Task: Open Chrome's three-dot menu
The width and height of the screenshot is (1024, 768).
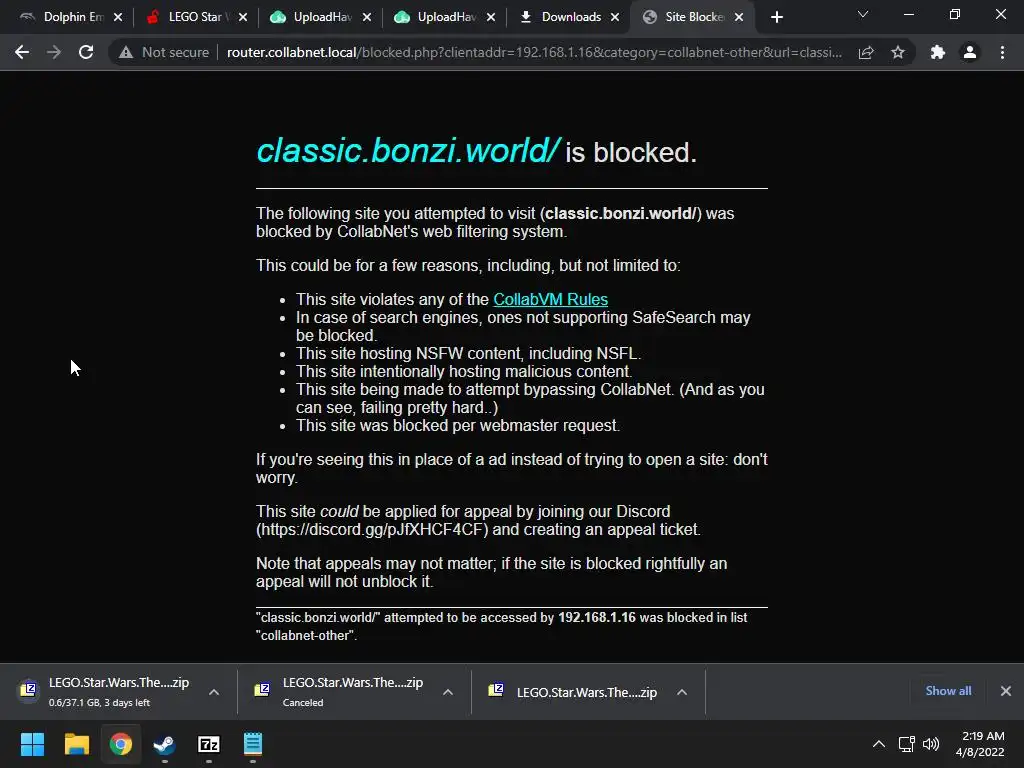Action: pyautogui.click(x=1002, y=52)
